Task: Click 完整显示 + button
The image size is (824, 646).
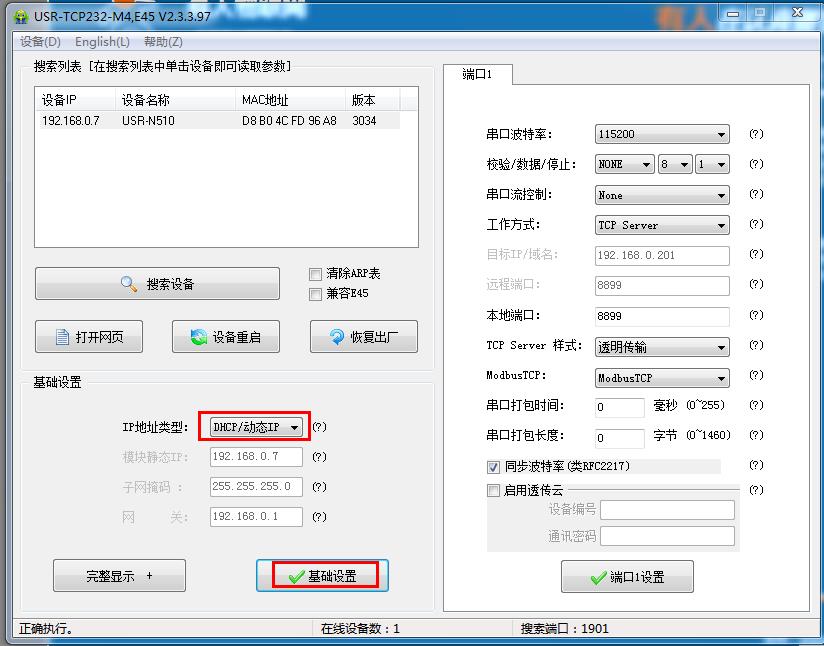Action: click(119, 576)
